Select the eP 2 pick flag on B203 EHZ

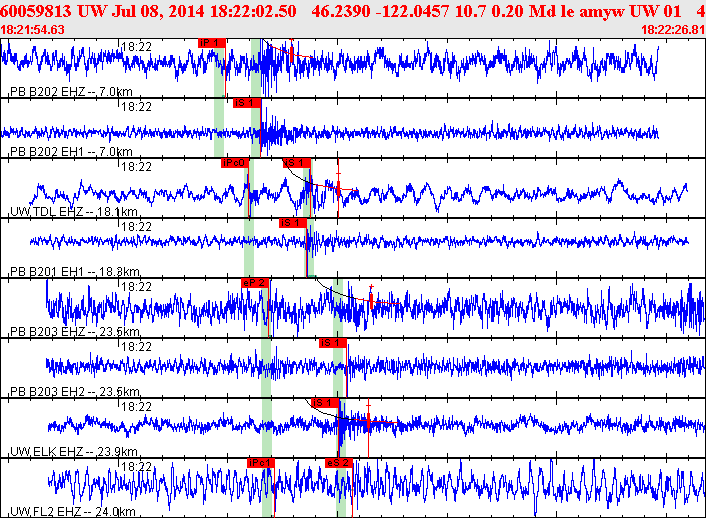pos(255,283)
